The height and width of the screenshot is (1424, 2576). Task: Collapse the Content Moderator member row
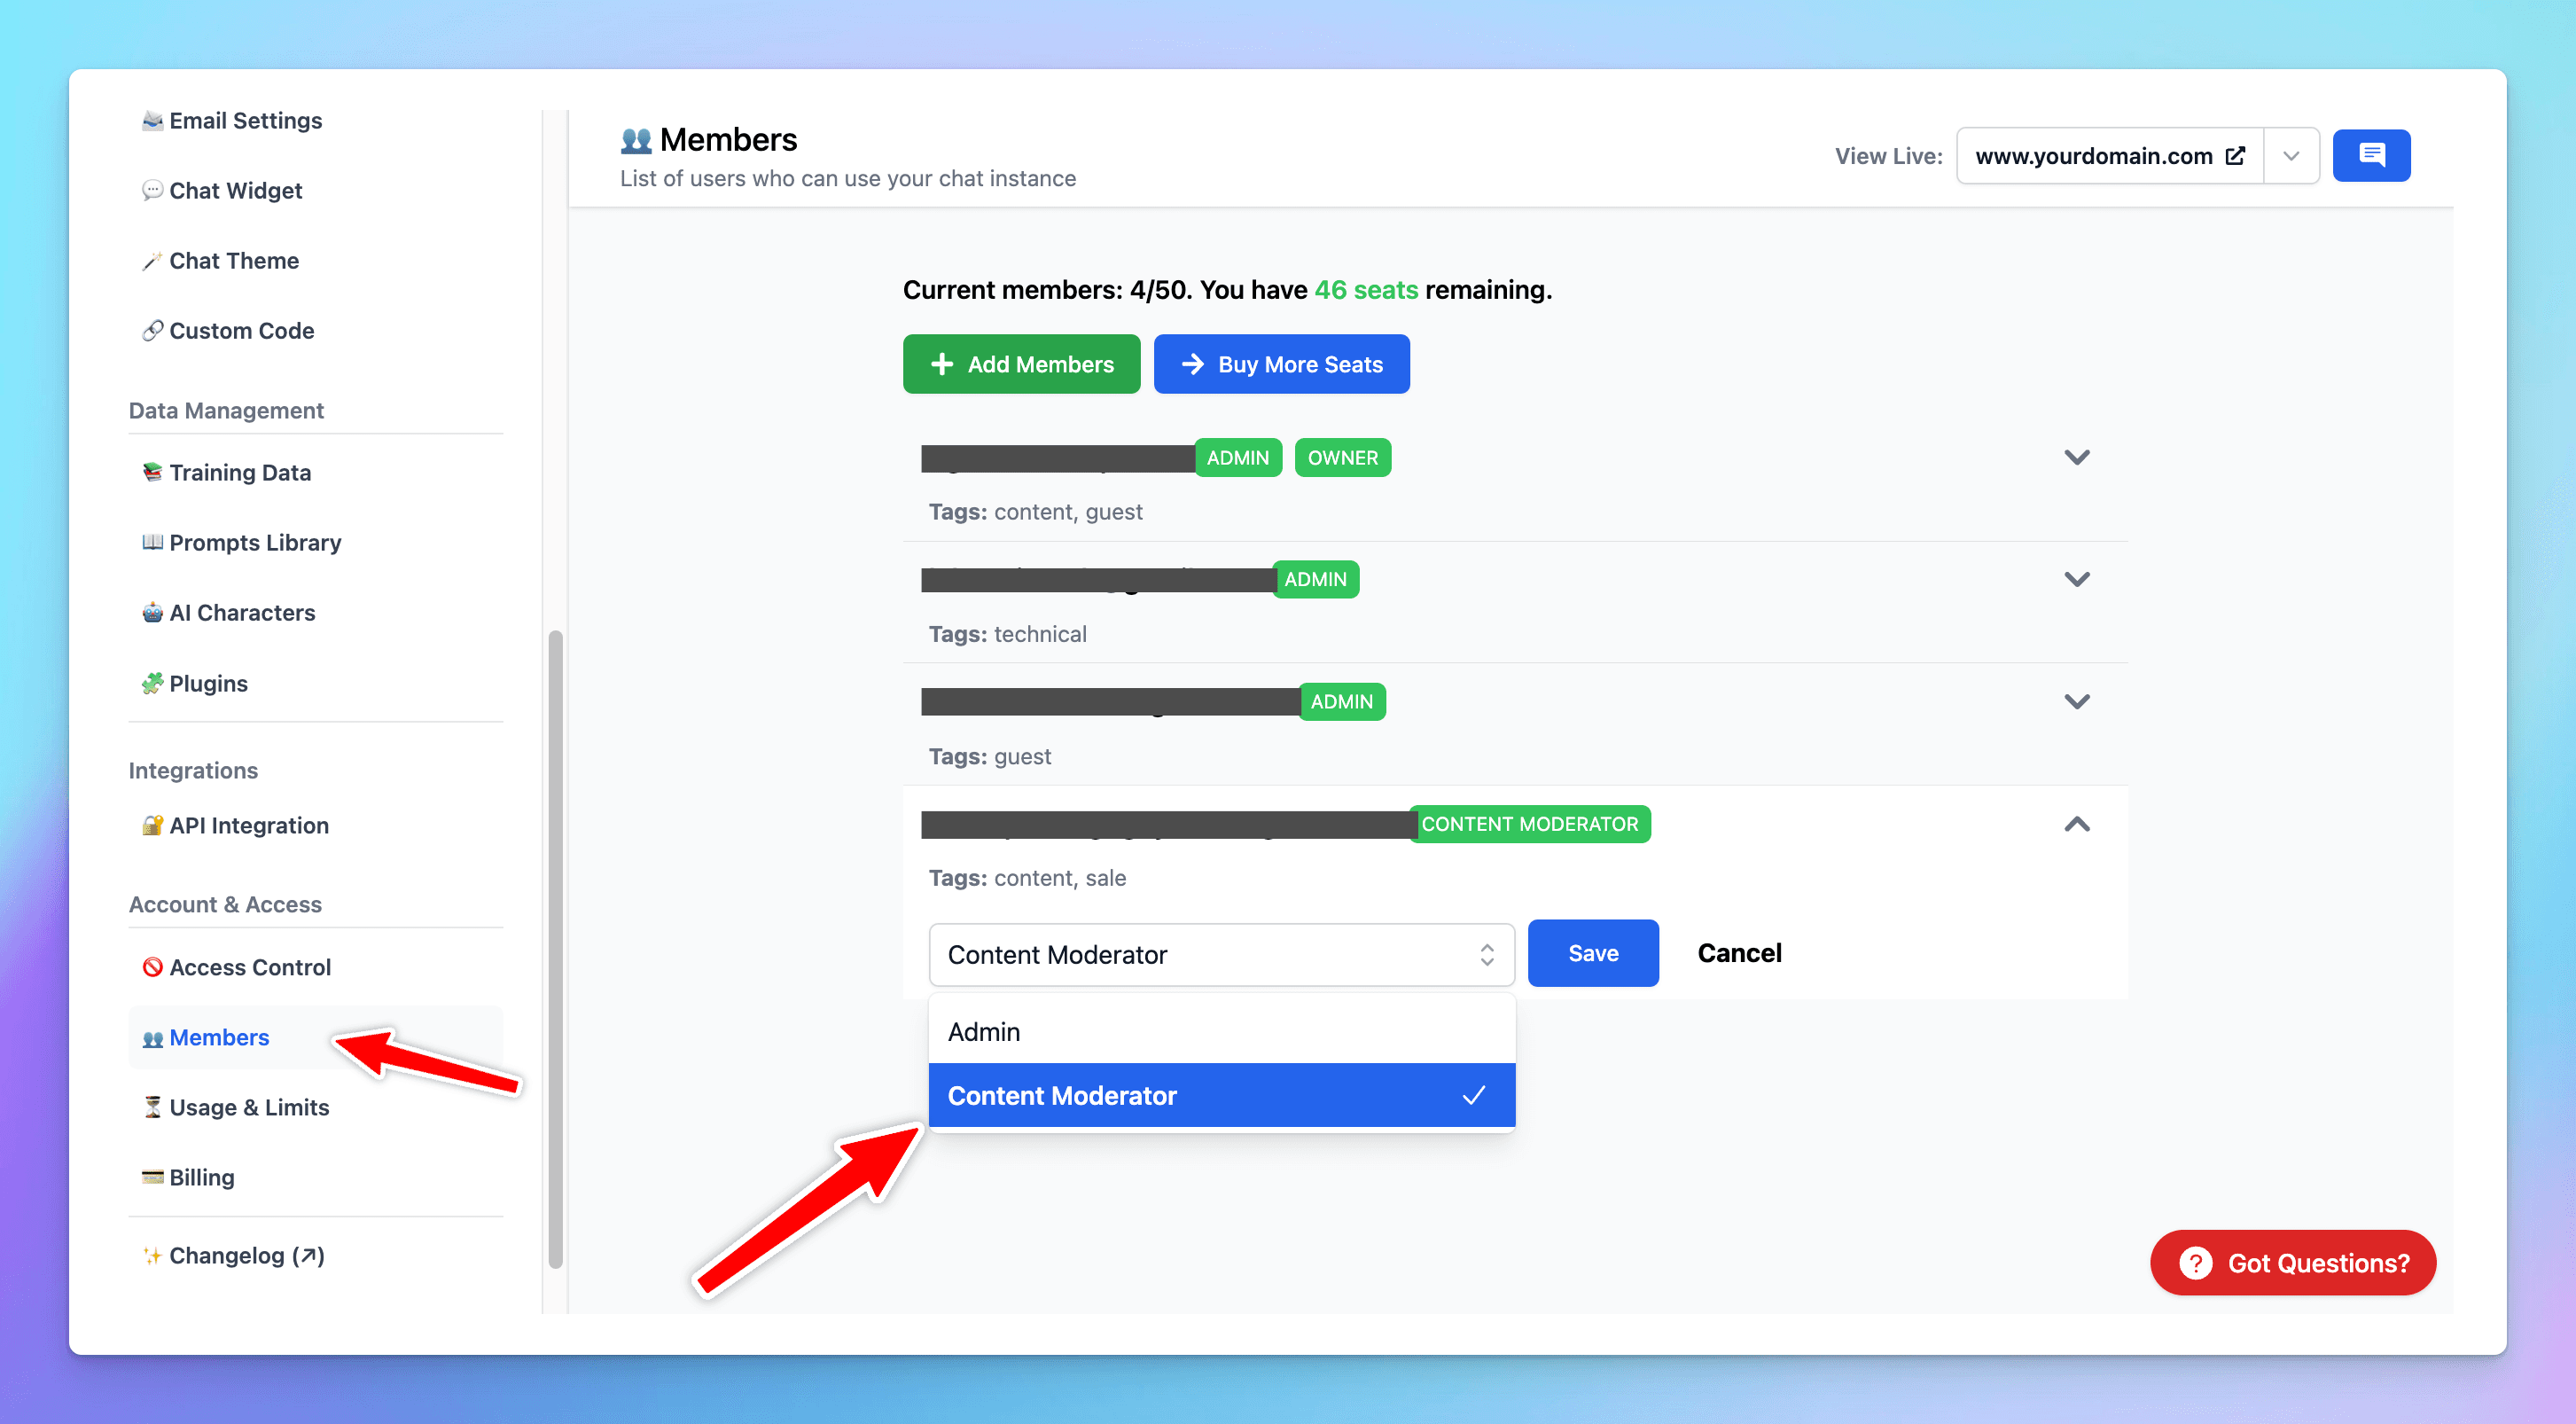click(x=2076, y=824)
